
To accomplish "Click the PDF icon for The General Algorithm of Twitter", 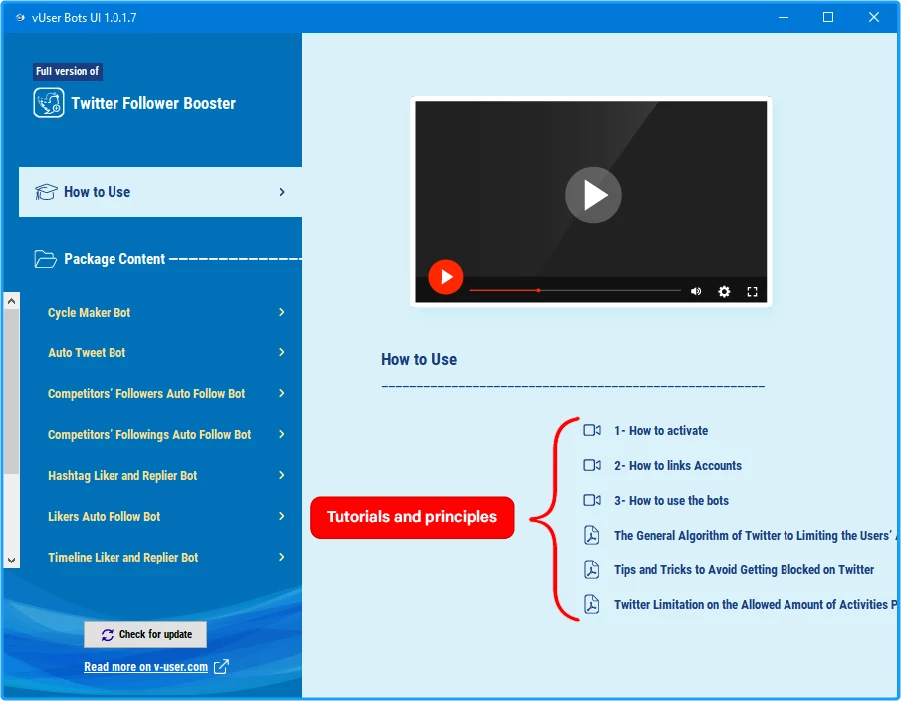I will [592, 536].
